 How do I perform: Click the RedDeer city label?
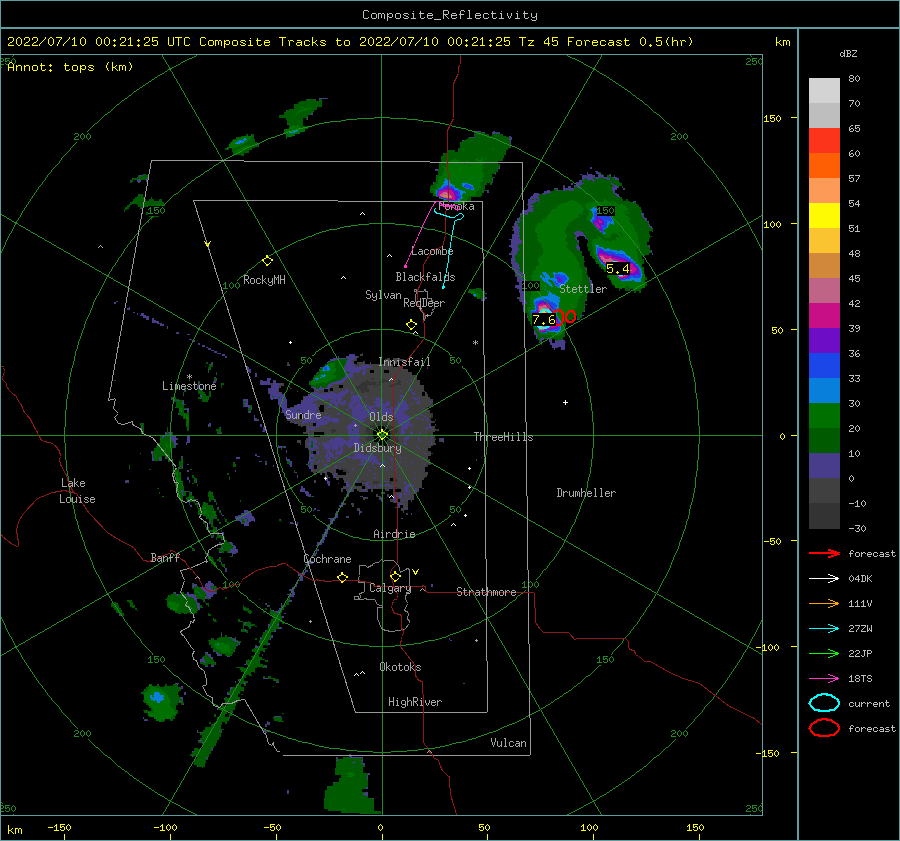(424, 303)
